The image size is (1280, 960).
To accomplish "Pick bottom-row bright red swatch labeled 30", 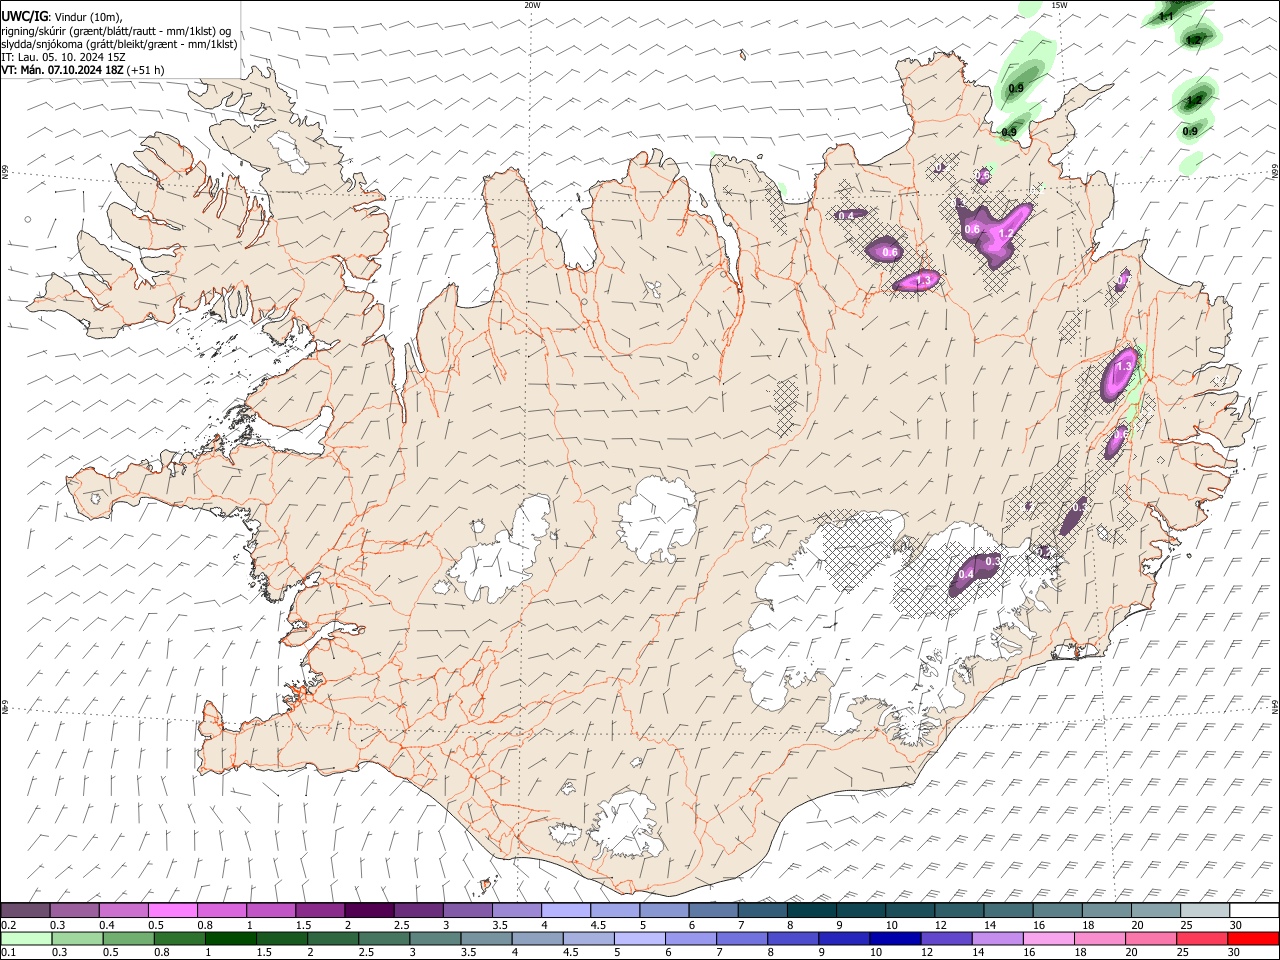I will click(1254, 938).
